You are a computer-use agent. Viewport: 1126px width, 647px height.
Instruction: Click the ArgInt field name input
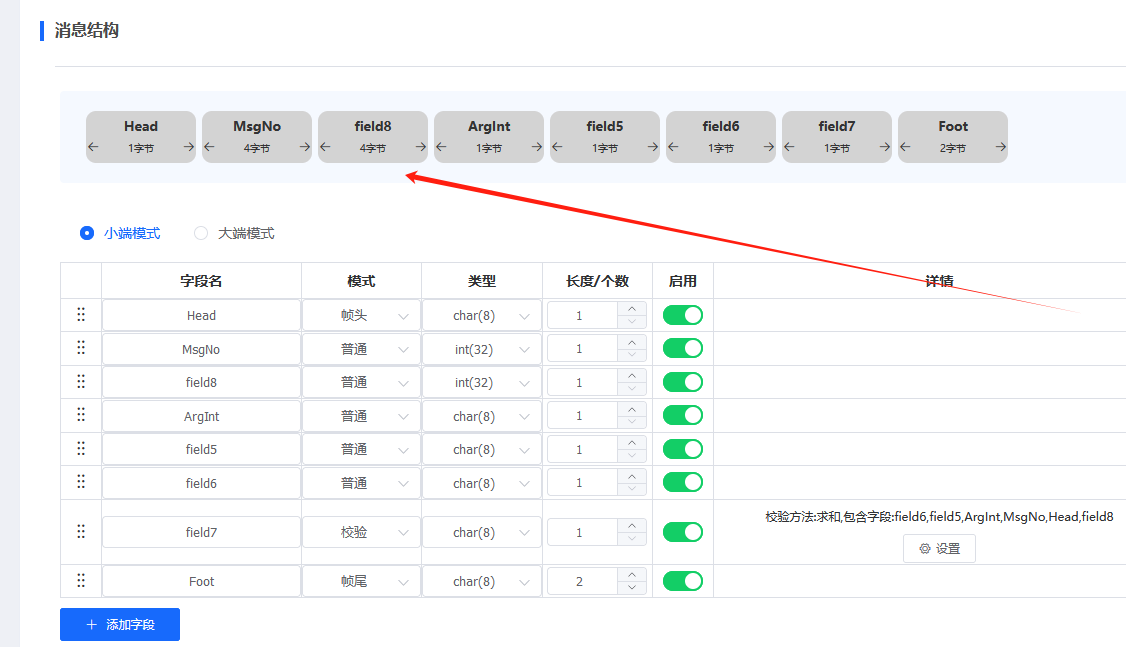pyautogui.click(x=201, y=416)
